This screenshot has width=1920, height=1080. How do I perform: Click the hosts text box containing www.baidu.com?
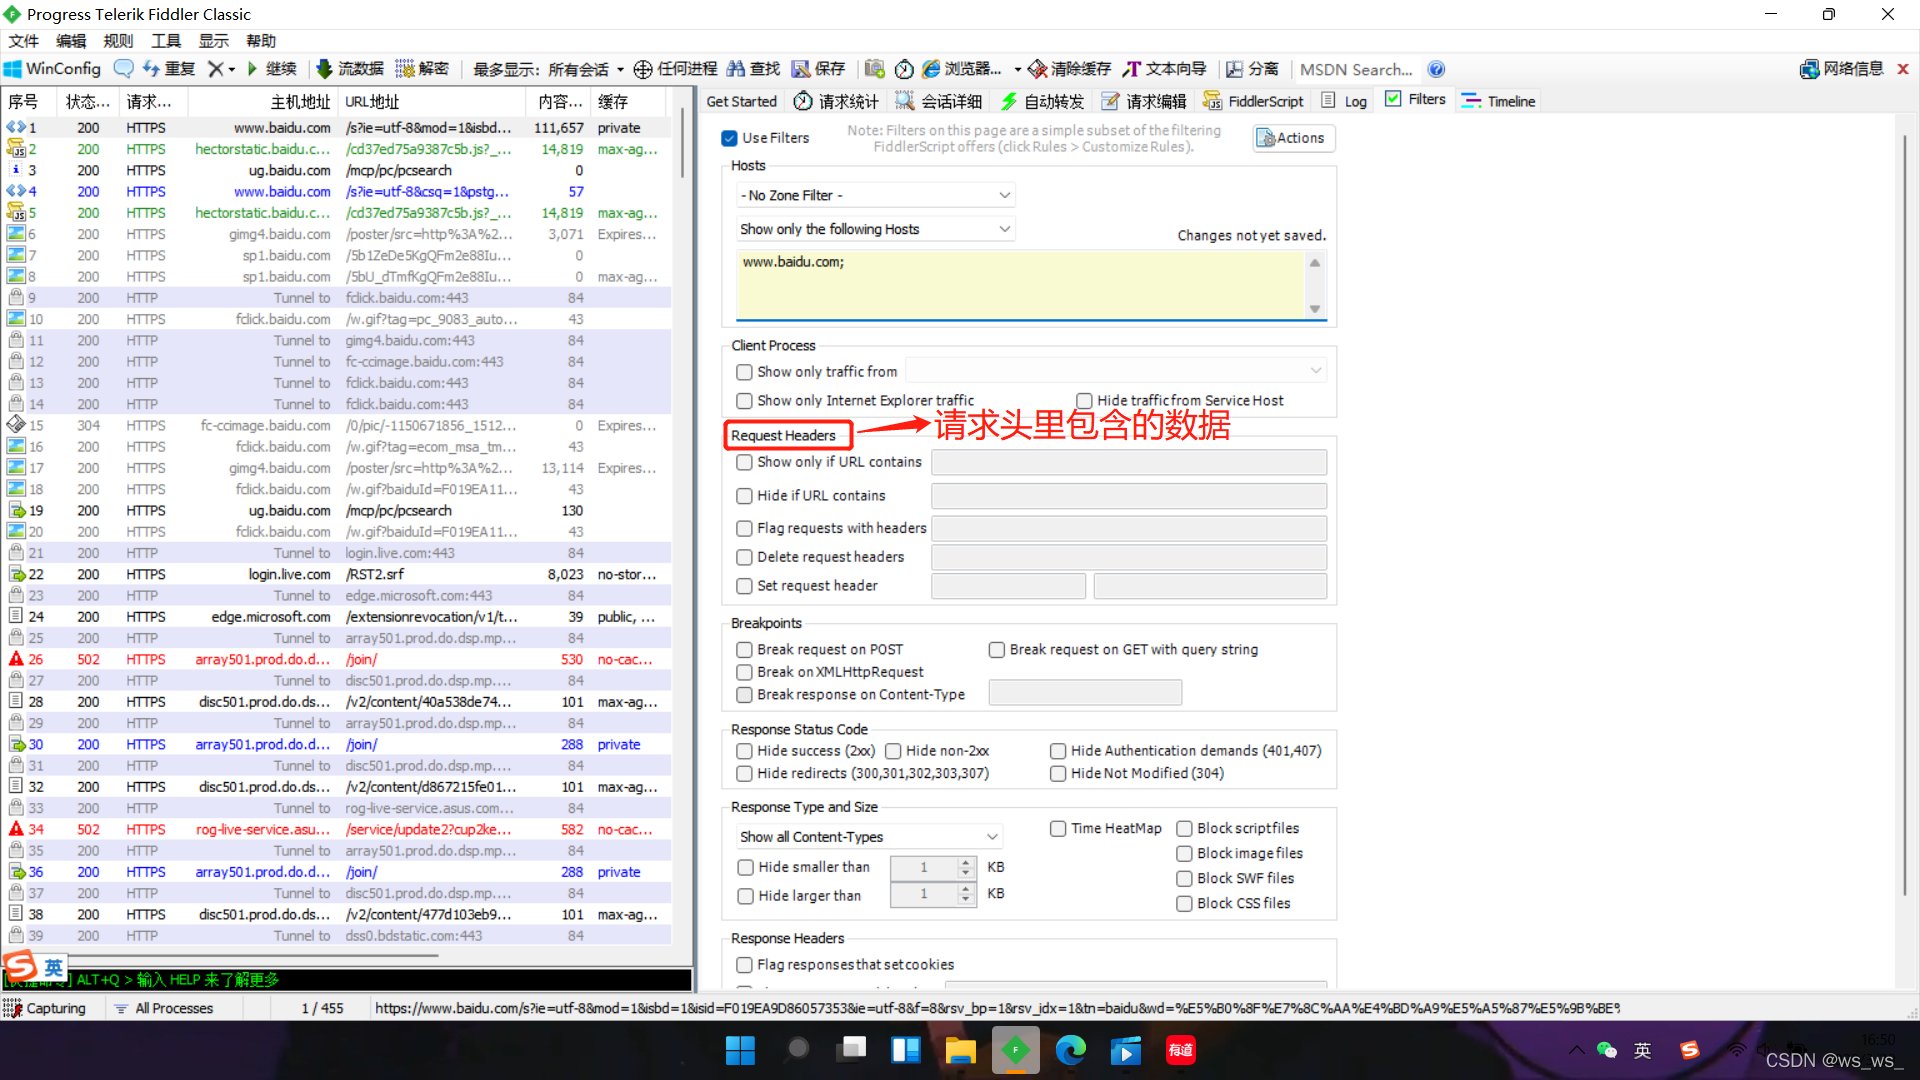coord(1021,283)
